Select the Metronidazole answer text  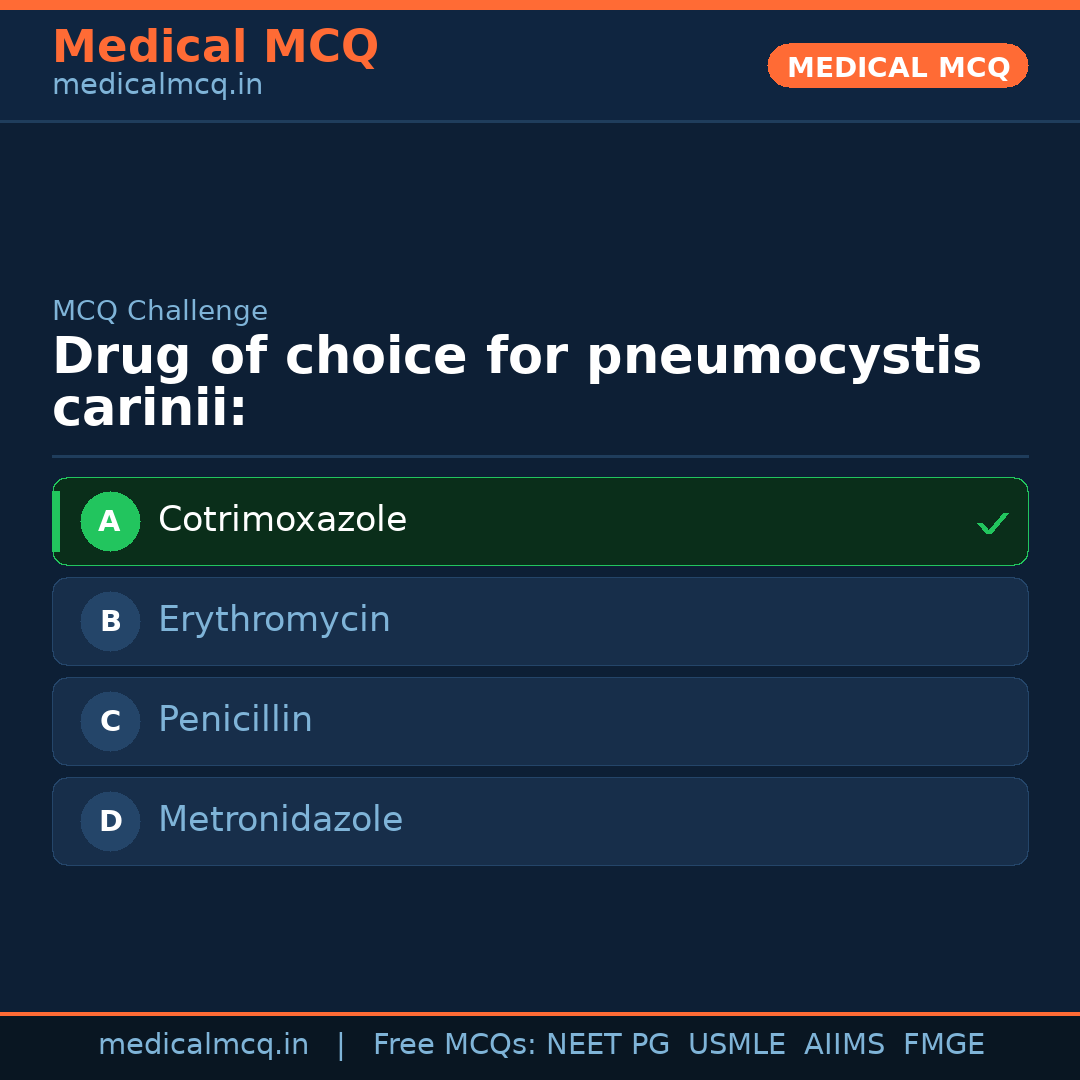pos(280,820)
